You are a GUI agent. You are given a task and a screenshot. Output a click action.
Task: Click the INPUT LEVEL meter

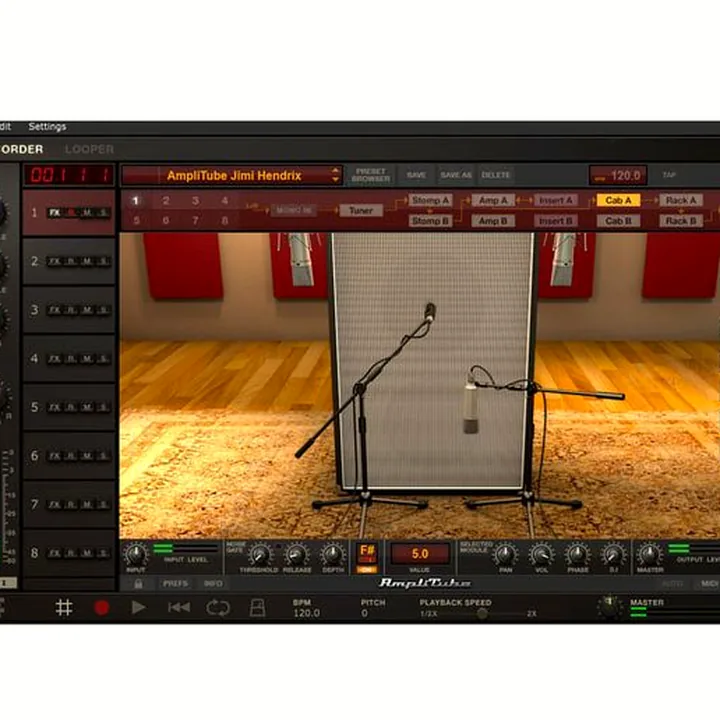tap(186, 549)
